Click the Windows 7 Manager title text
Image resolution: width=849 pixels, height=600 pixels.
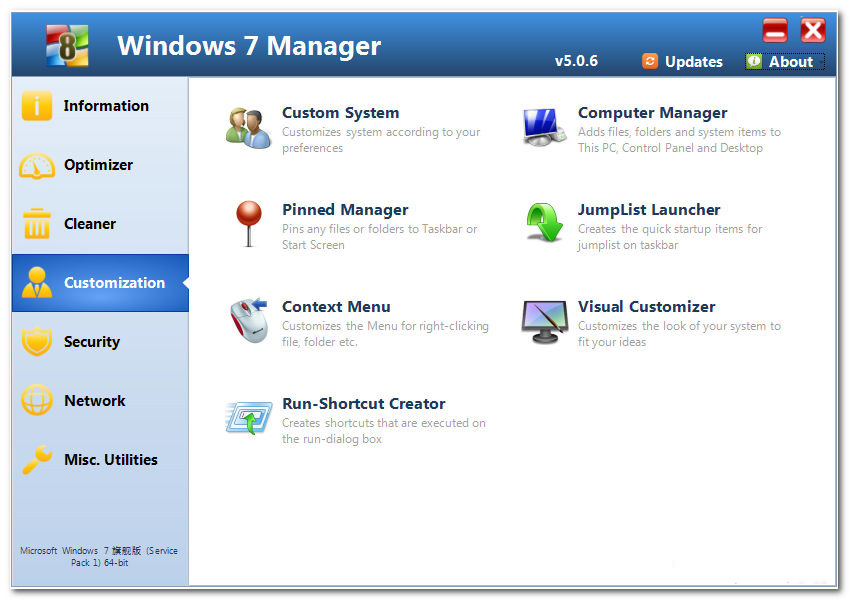point(249,45)
